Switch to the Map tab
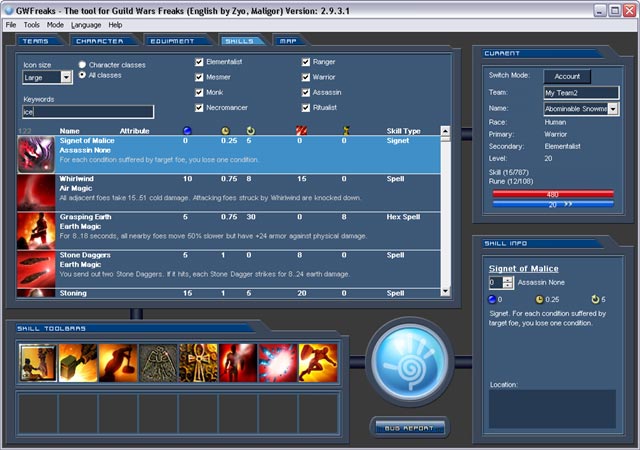Image resolution: width=640 pixels, height=450 pixels. [x=289, y=41]
